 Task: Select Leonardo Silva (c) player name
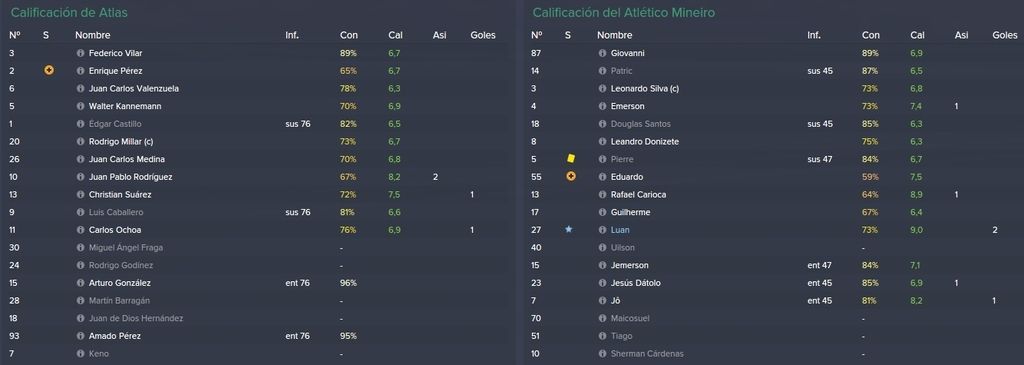(x=645, y=88)
